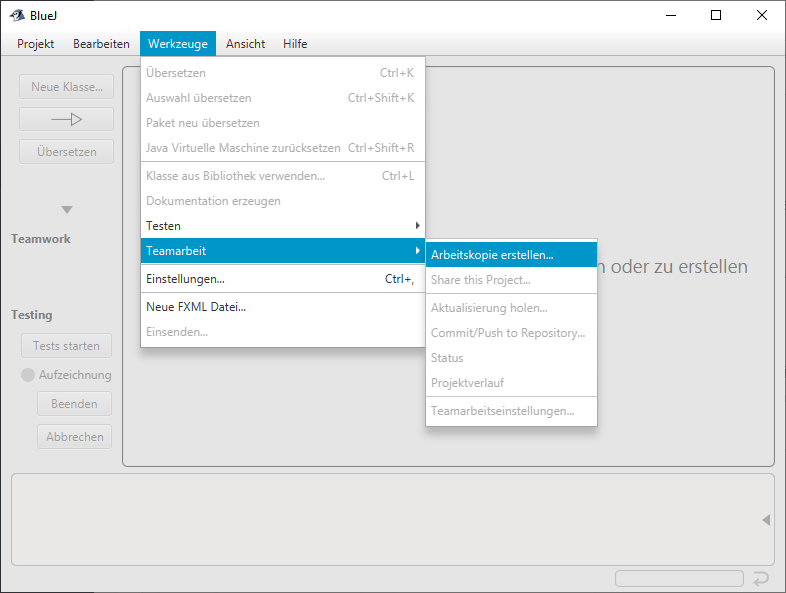Click the Einsenden menu entry
Viewport: 786px width, 593px height.
point(283,332)
